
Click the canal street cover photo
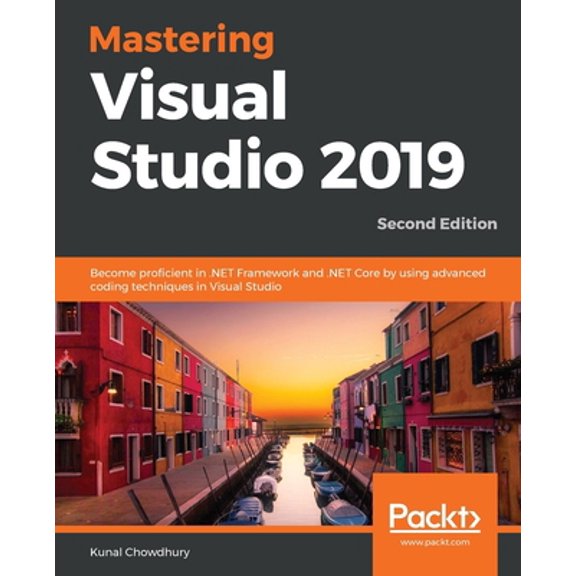(288, 414)
